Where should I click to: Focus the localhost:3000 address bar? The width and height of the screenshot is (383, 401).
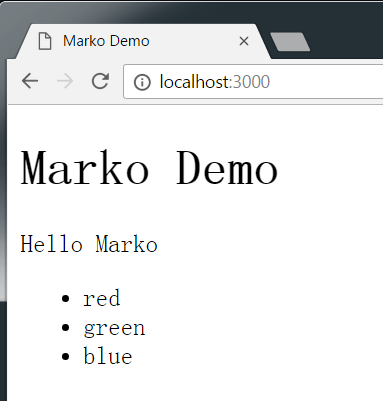(253, 82)
